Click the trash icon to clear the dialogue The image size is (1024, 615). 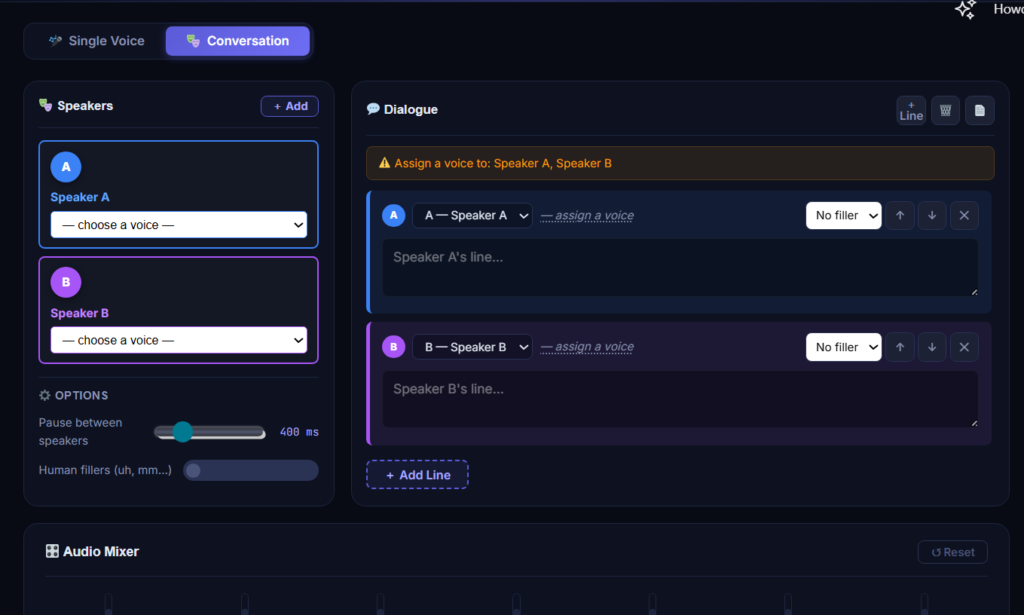945,110
